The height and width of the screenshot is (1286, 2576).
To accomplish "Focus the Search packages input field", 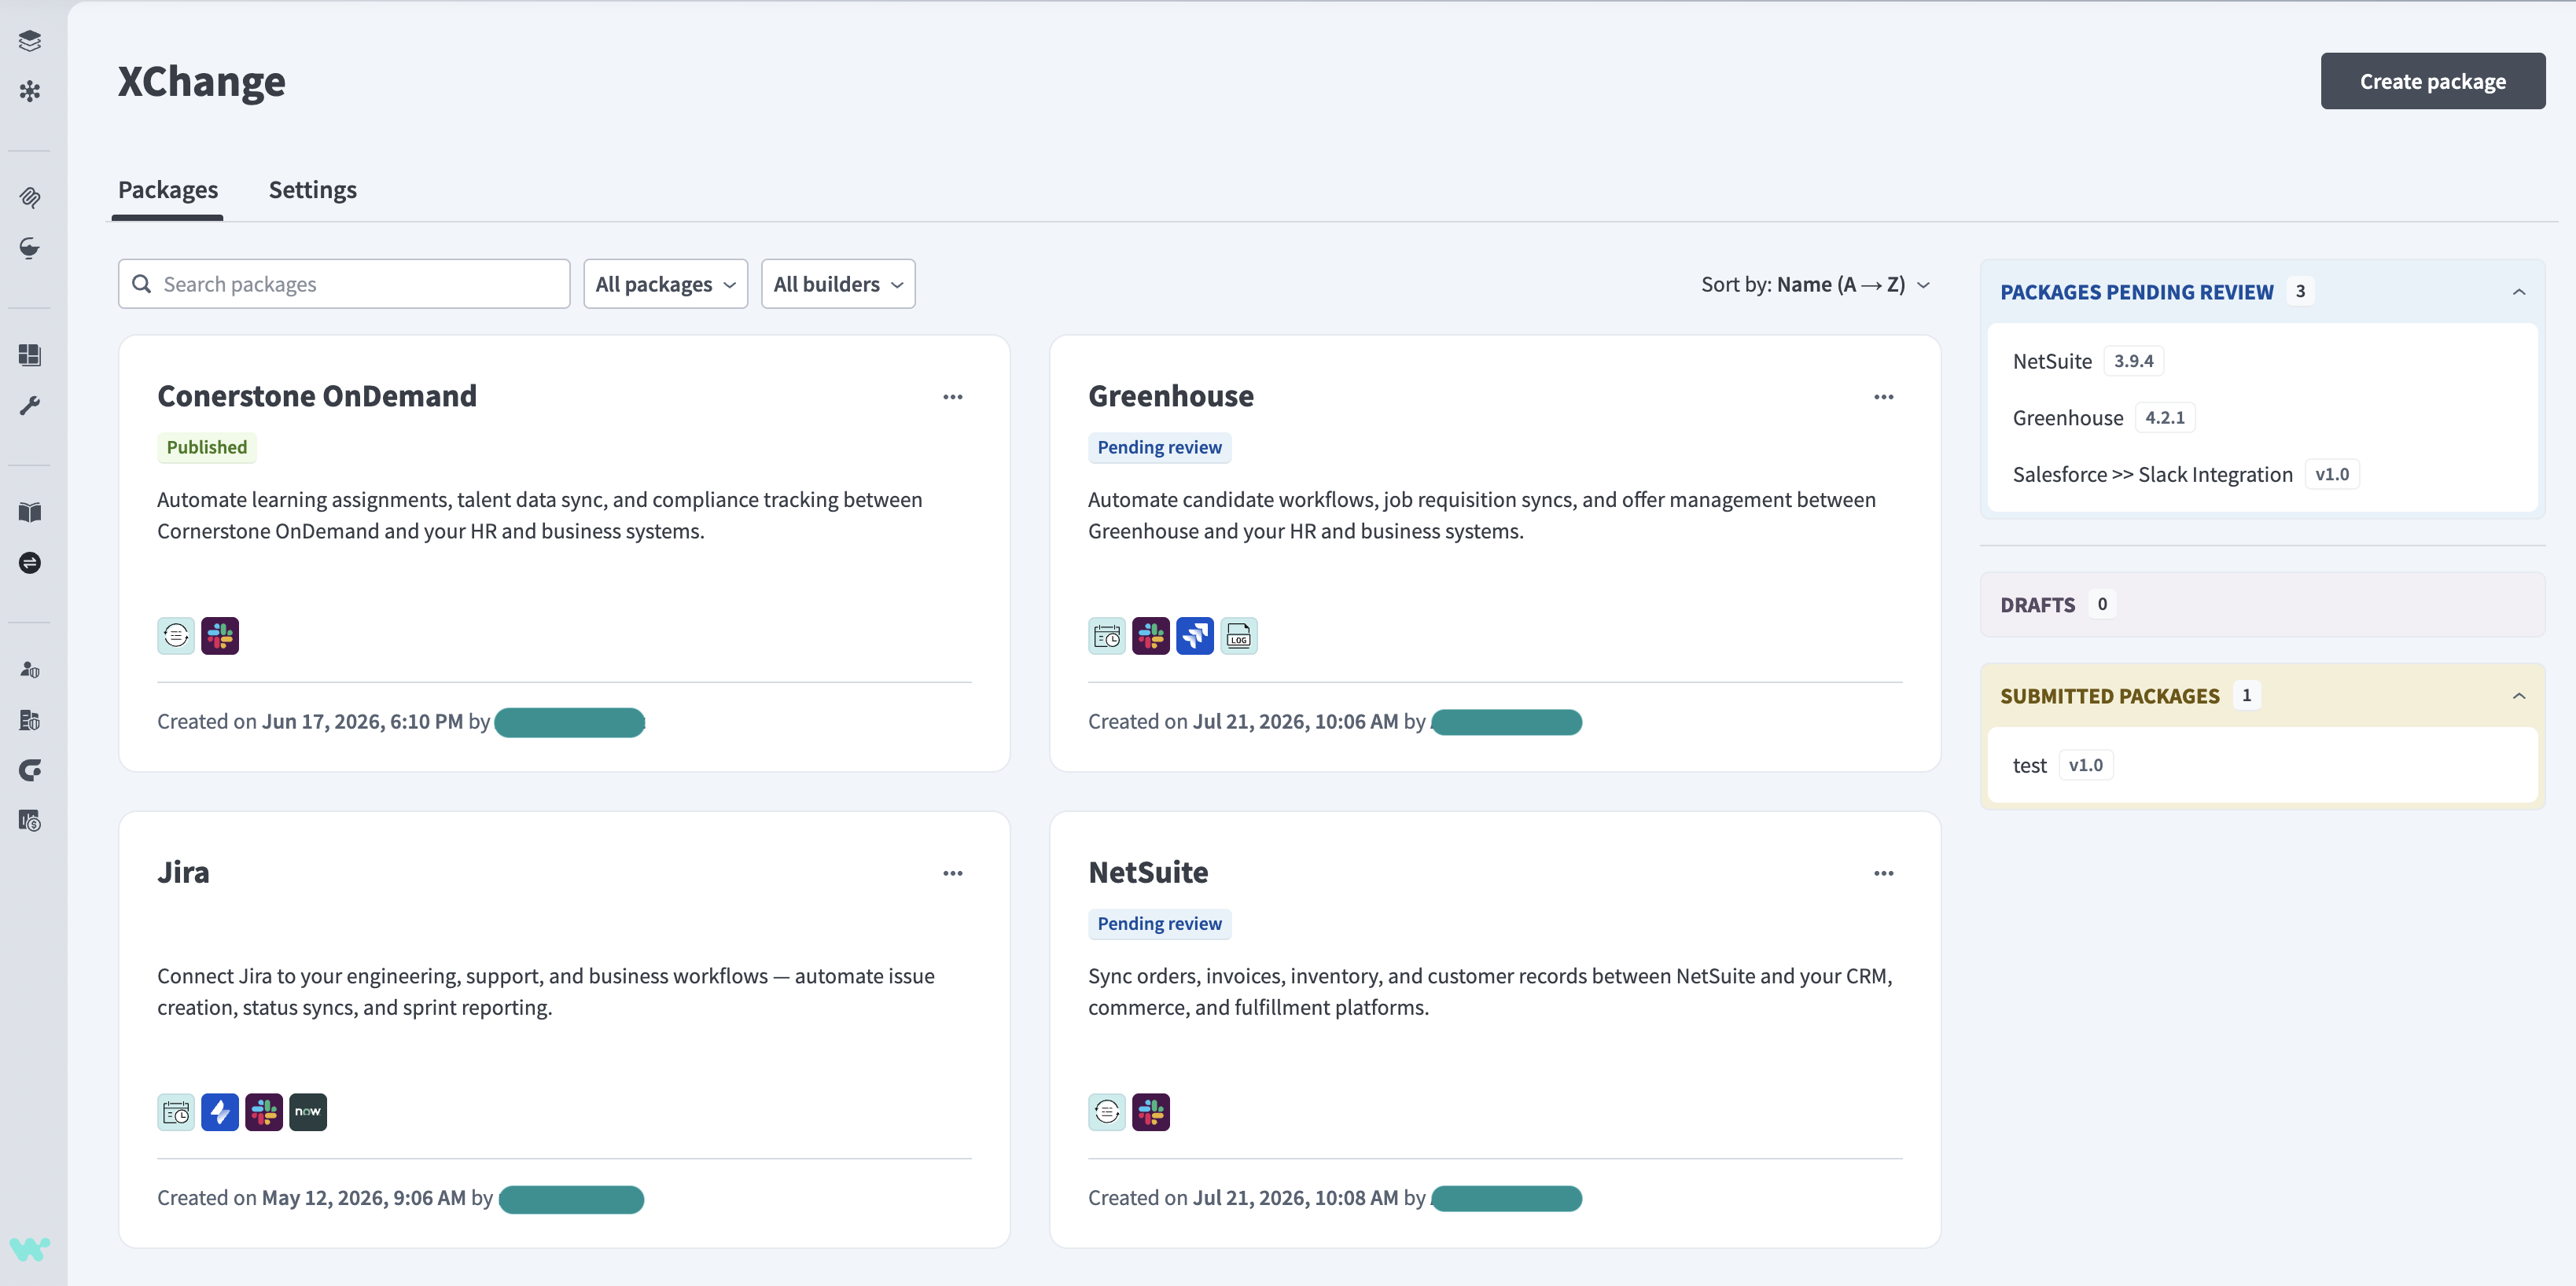I will tap(344, 284).
